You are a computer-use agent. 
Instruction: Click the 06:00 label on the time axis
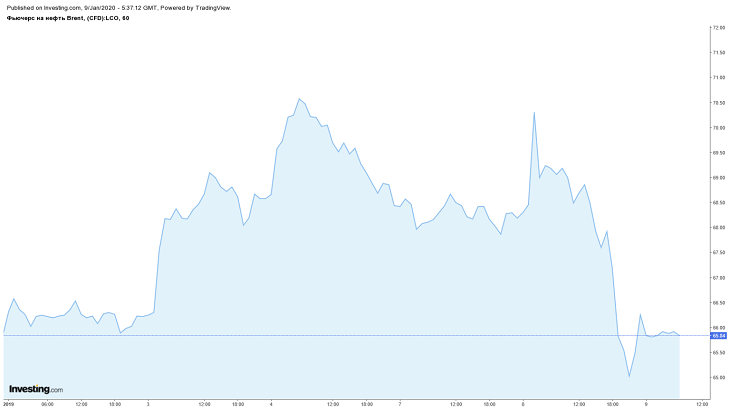pyautogui.click(x=47, y=404)
